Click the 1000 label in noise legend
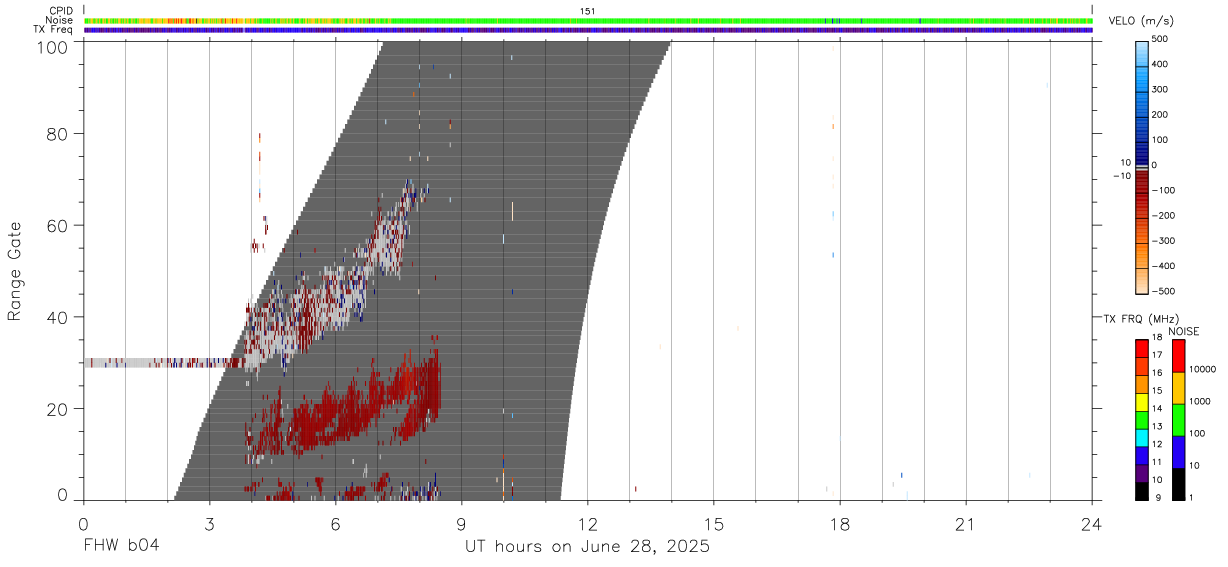The height and width of the screenshot is (567, 1228). (x=1200, y=401)
